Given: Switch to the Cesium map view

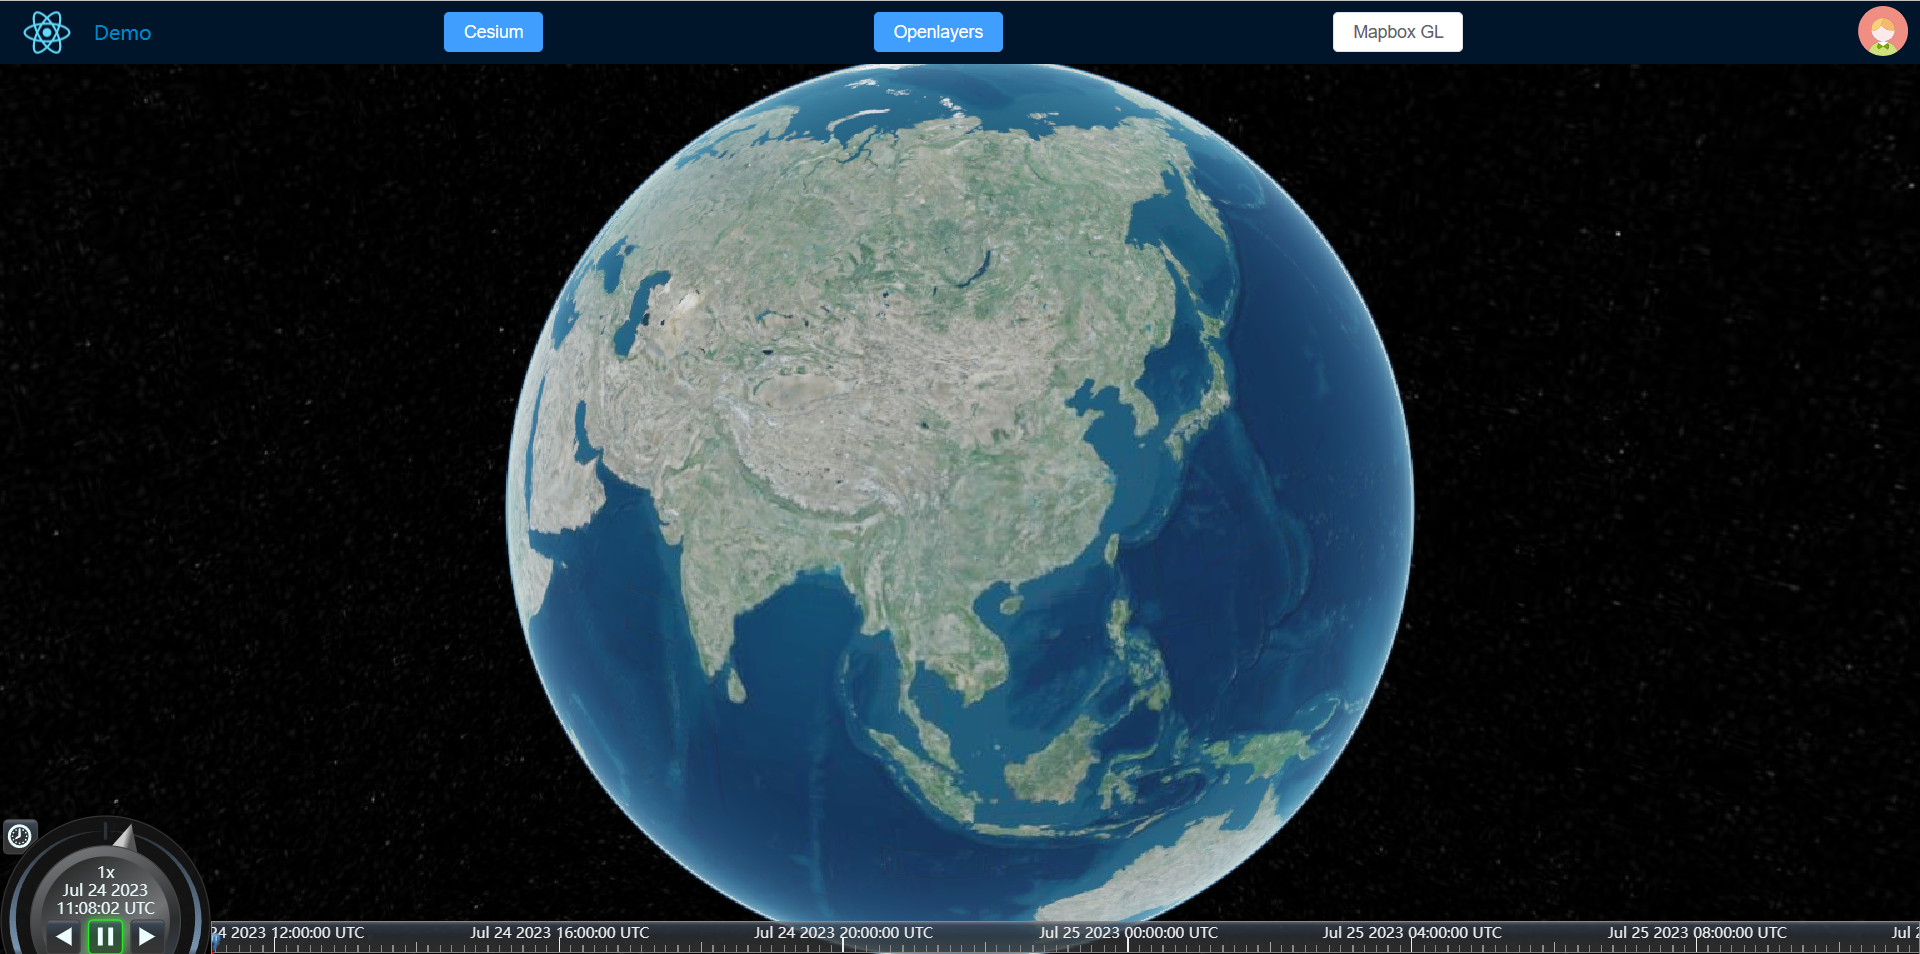Looking at the screenshot, I should (493, 32).
